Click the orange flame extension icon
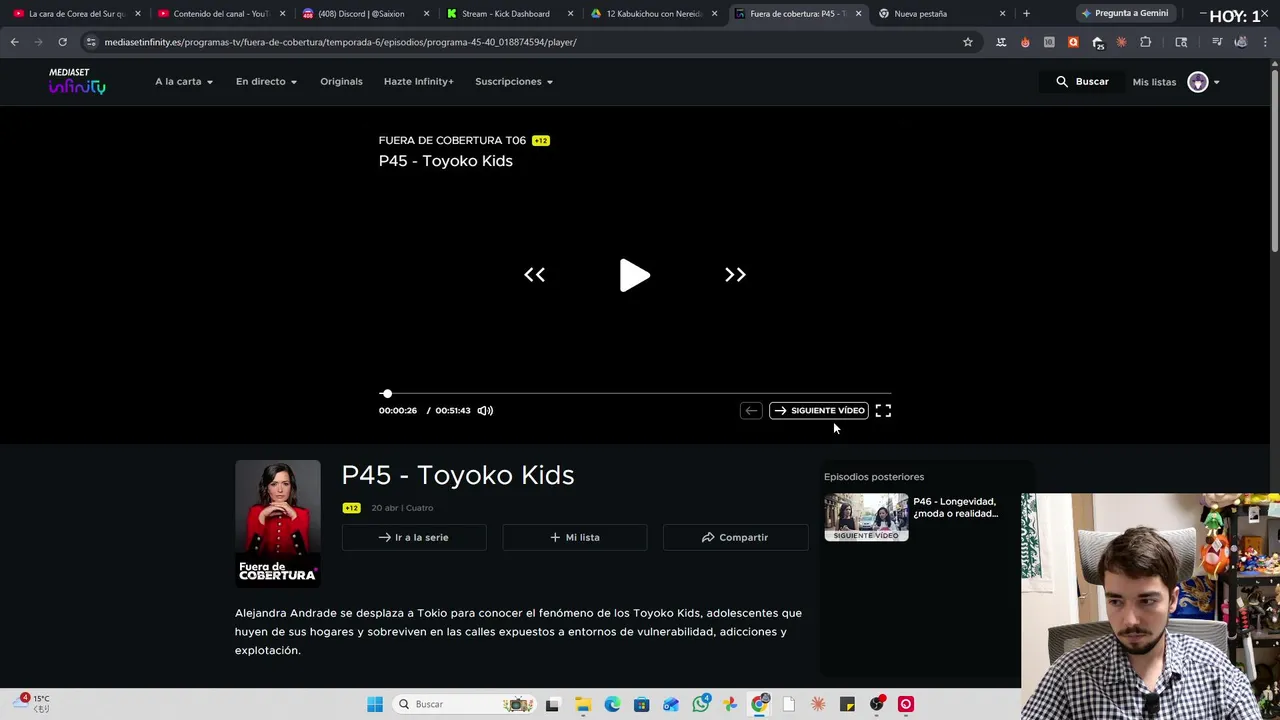 1025,42
